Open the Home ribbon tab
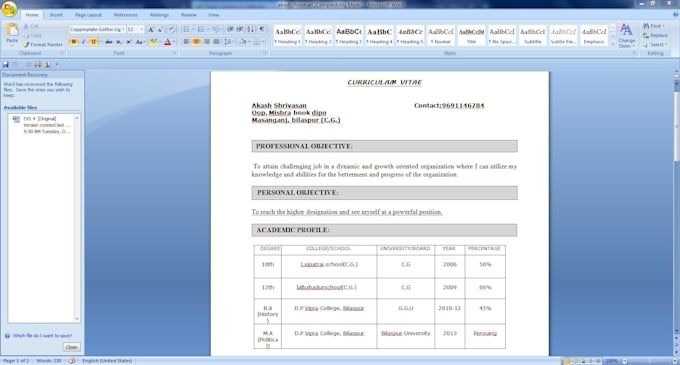The height and width of the screenshot is (365, 680). [x=31, y=15]
